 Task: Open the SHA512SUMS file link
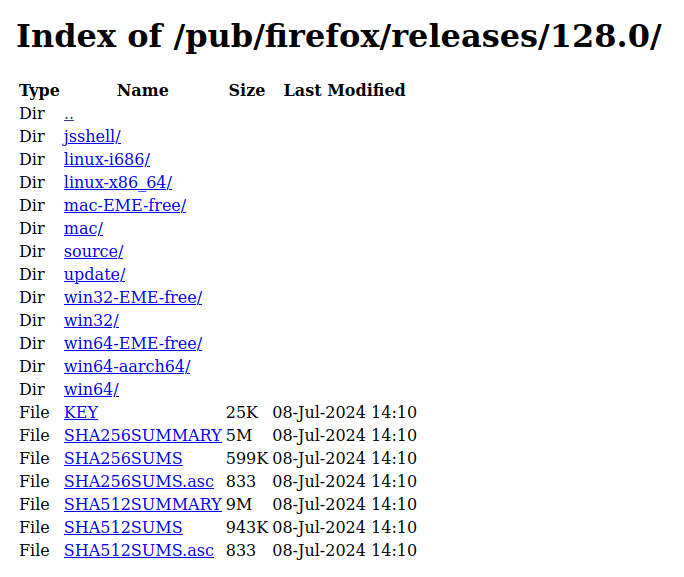[123, 527]
